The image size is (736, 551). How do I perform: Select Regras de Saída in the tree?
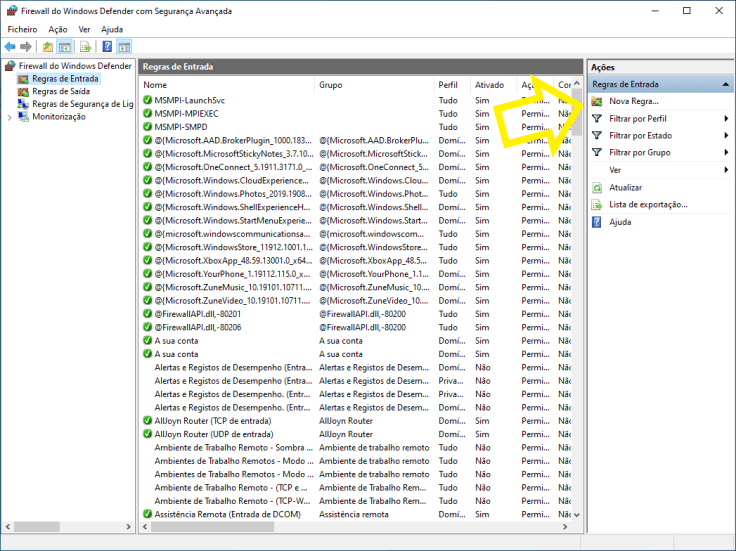tap(62, 91)
